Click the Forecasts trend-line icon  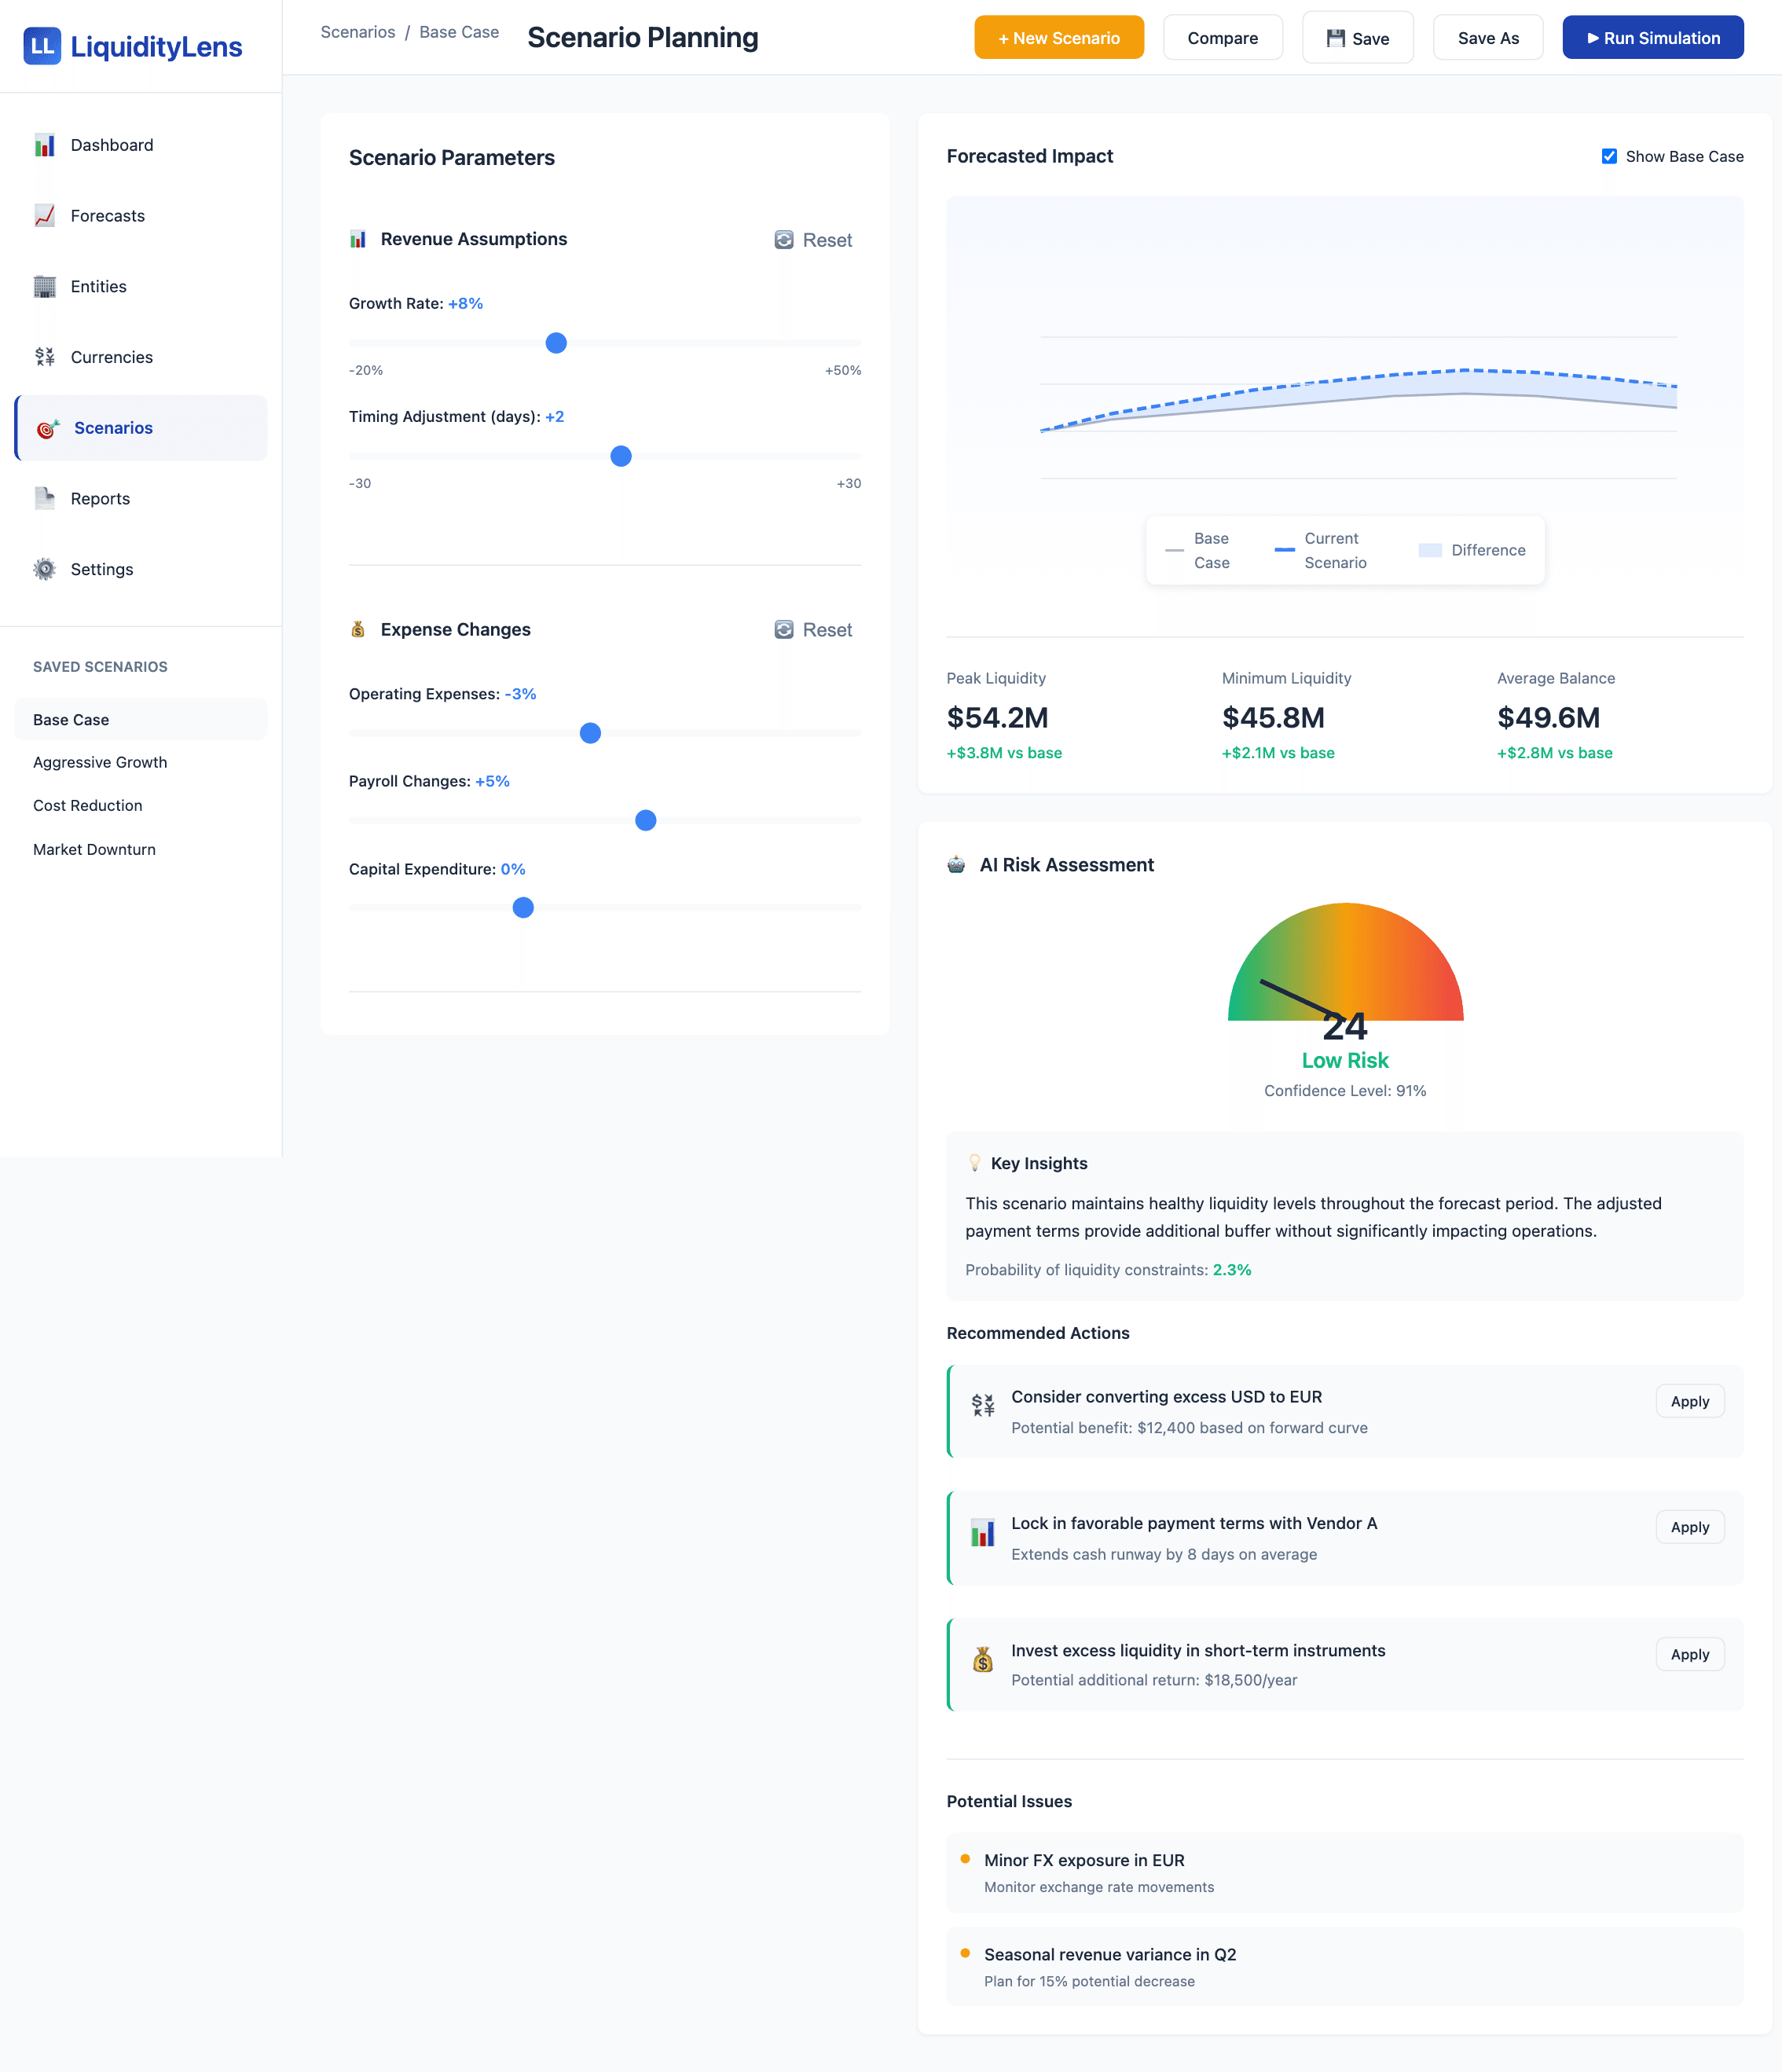point(45,216)
